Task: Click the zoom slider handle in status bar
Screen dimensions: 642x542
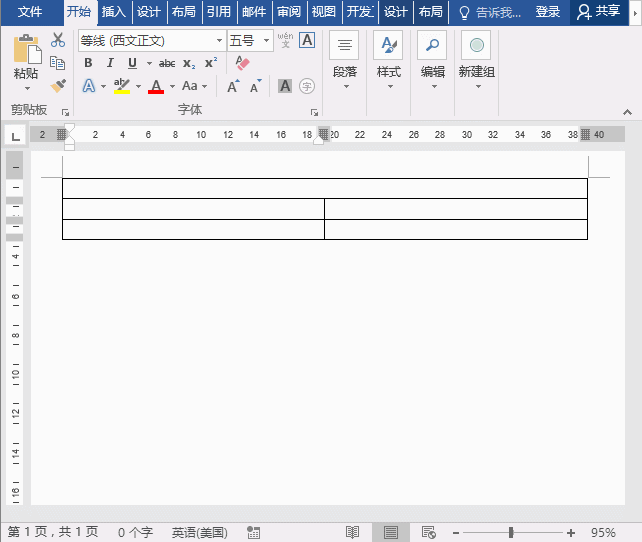Action: pos(511,532)
